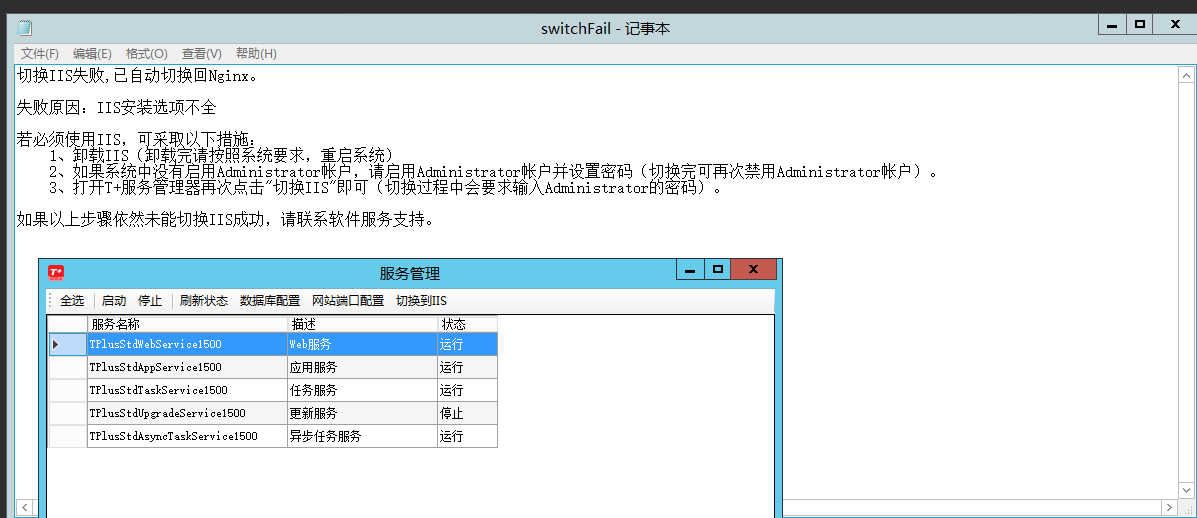Open the 文件(F) menu in Notepad
The height and width of the screenshot is (518, 1197).
40,53
